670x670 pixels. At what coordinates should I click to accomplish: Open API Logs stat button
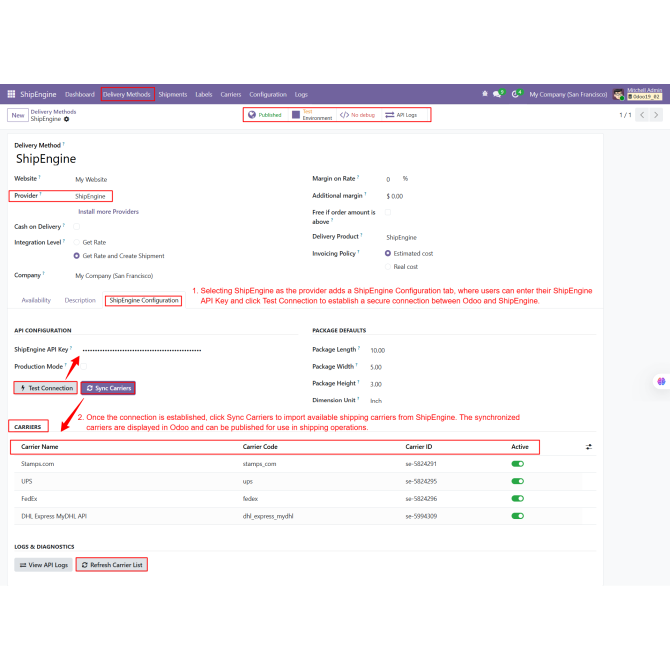(402, 115)
